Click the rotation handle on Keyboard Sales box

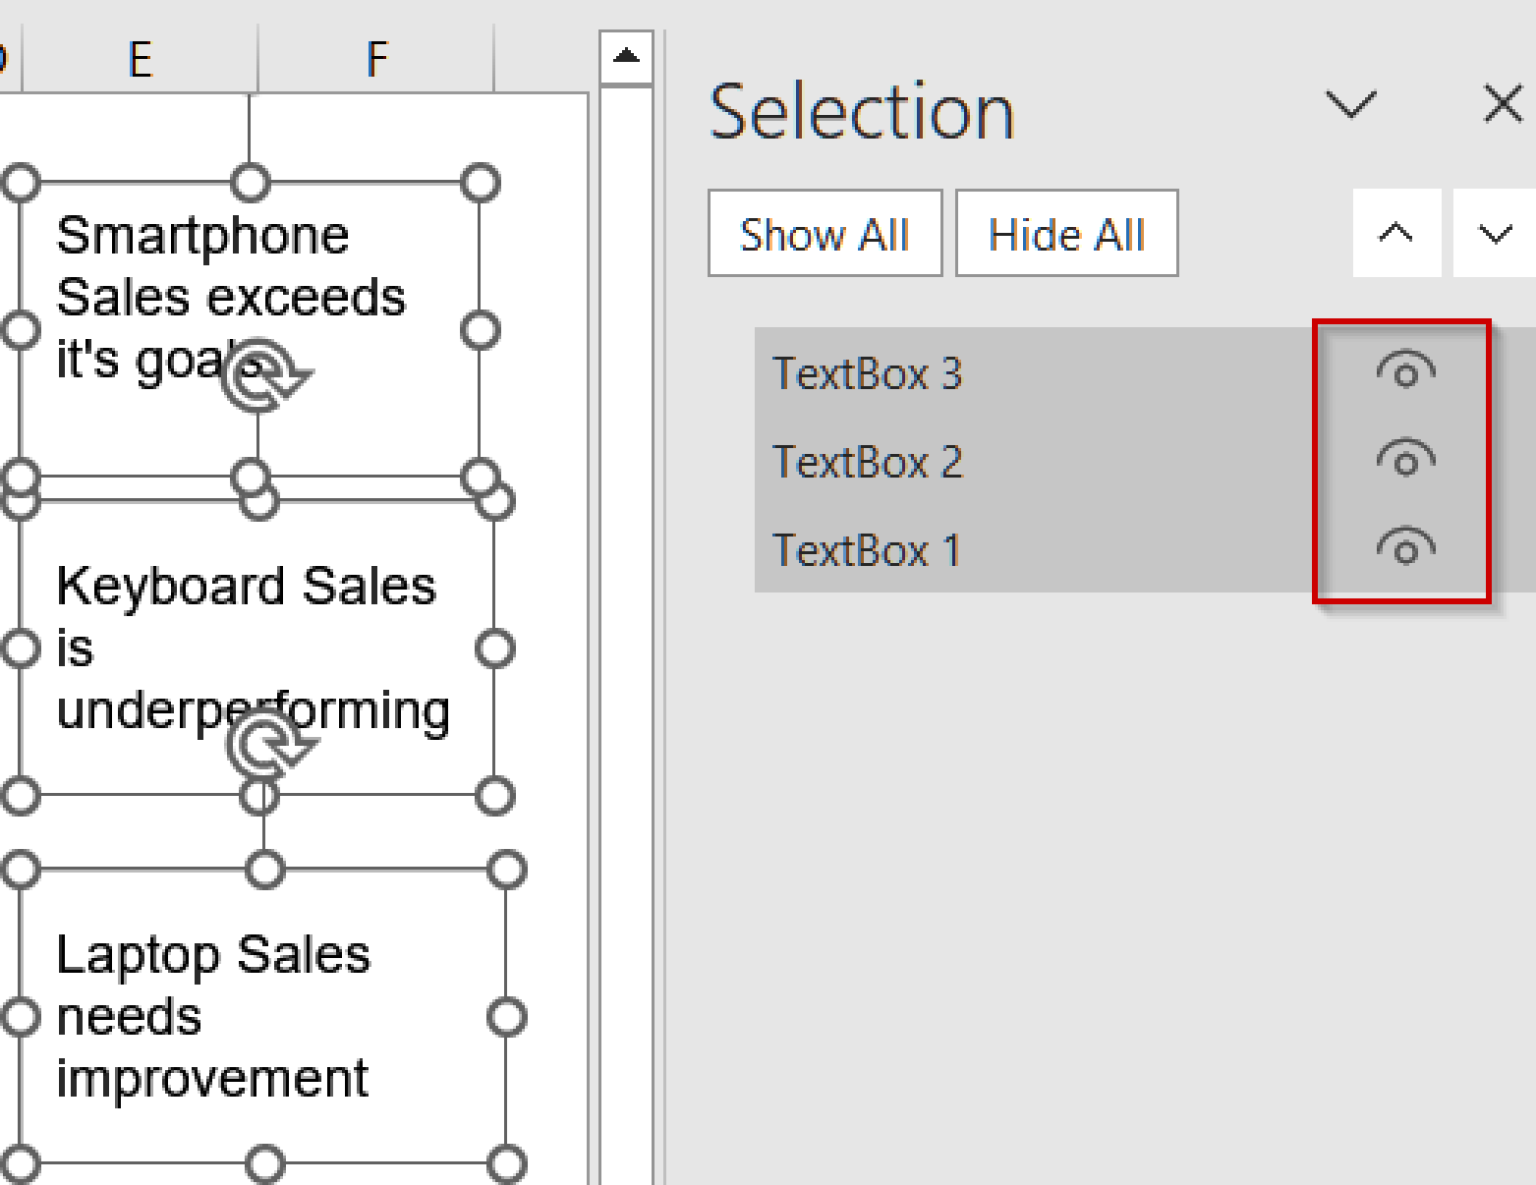[262, 745]
